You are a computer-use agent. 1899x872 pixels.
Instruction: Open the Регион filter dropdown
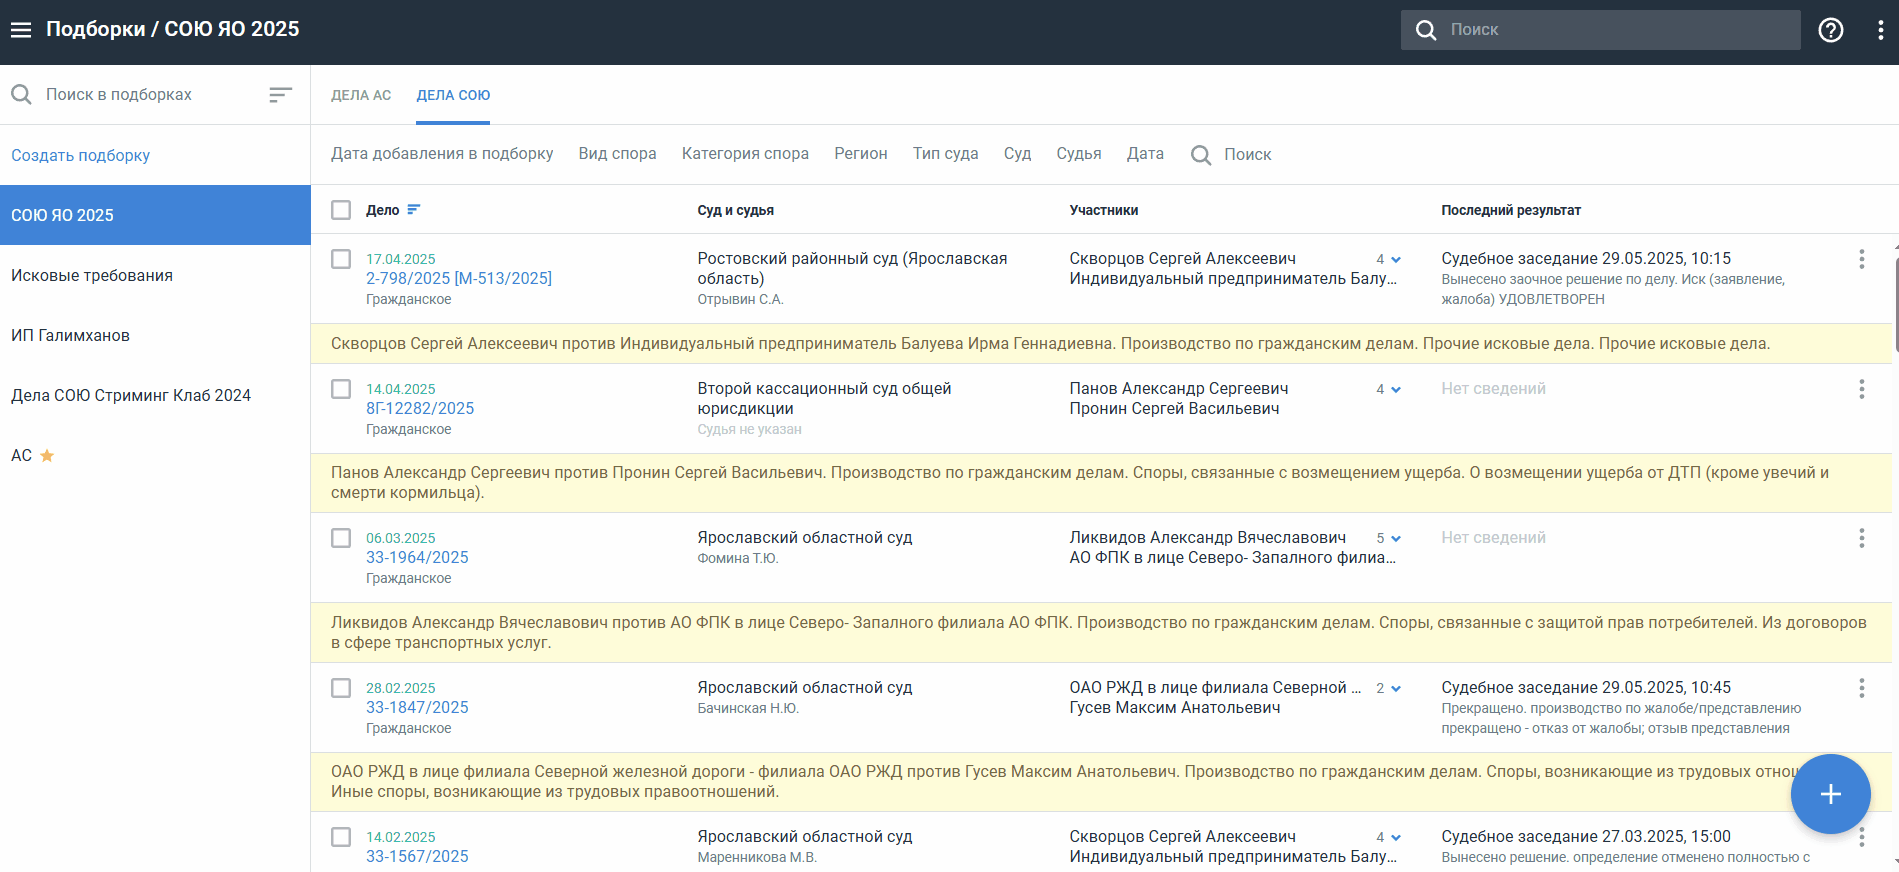(860, 154)
